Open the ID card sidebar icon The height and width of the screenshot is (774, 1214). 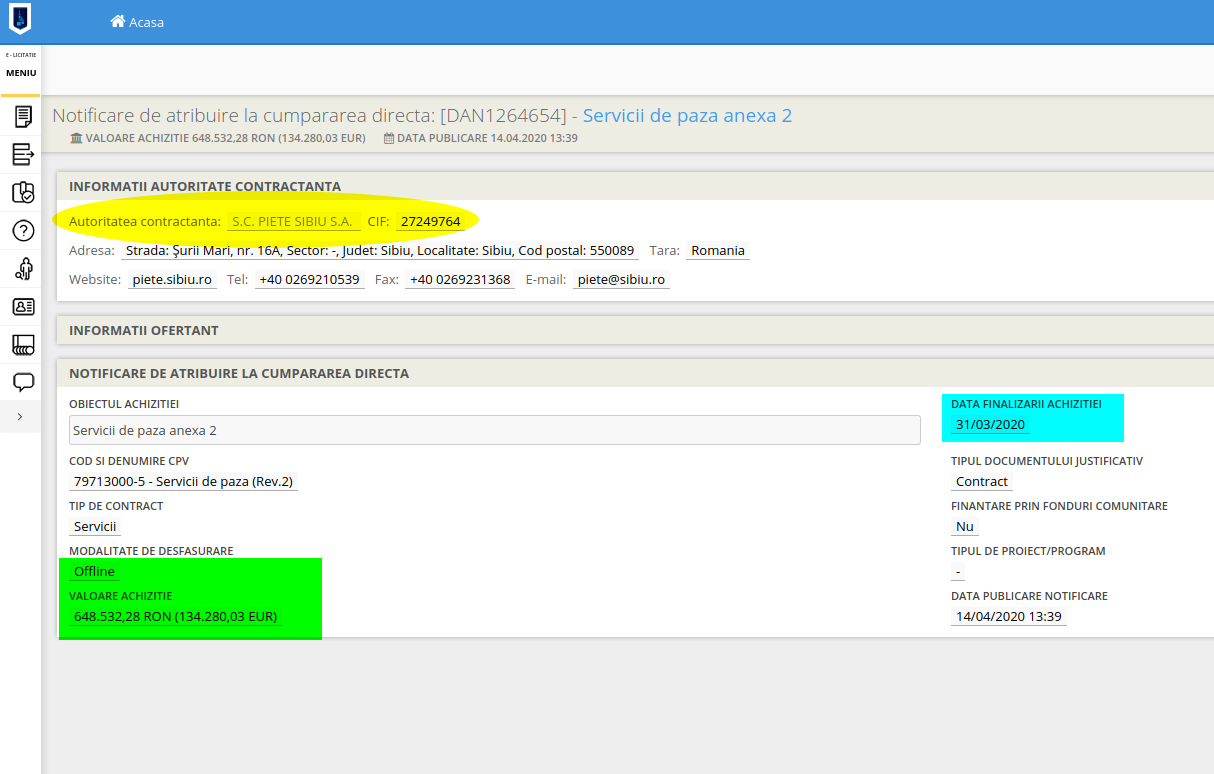pos(23,307)
